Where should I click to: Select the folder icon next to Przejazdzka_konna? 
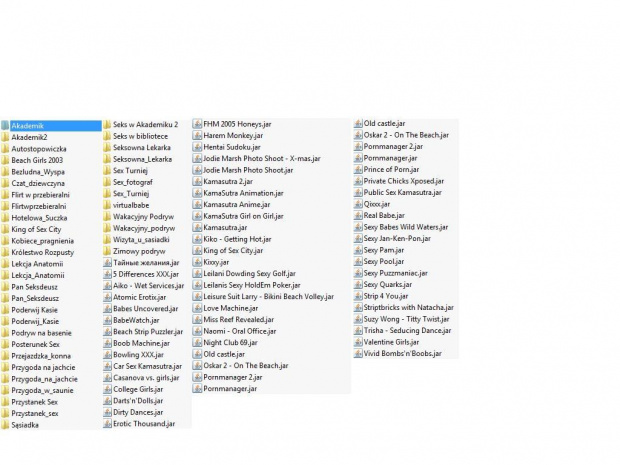pos(5,356)
